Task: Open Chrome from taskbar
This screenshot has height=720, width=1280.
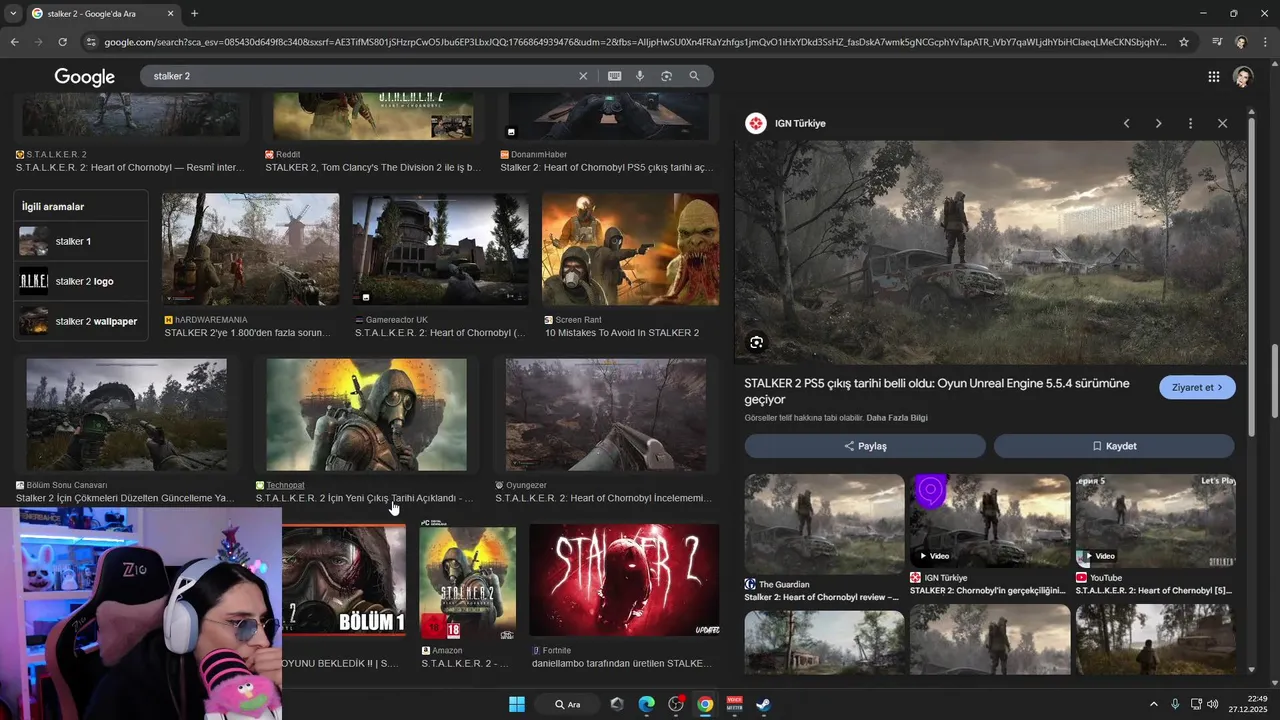Action: (705, 704)
